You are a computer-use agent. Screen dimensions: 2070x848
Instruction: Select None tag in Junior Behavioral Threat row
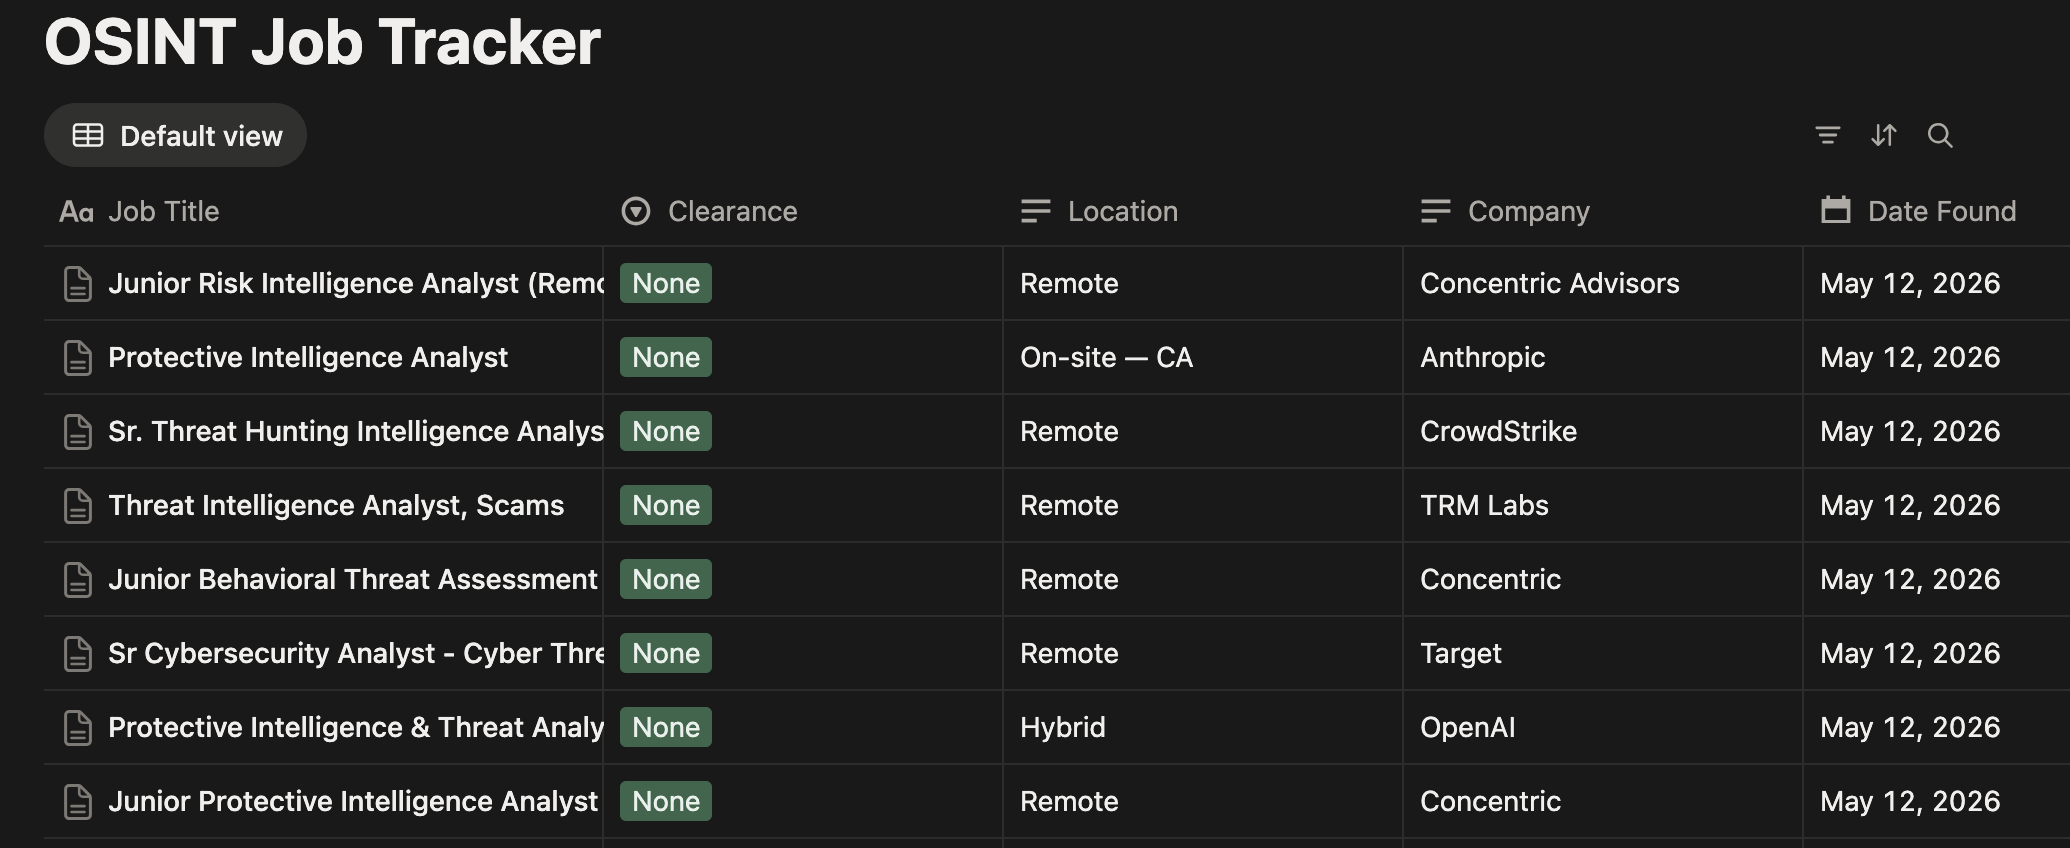coord(666,579)
